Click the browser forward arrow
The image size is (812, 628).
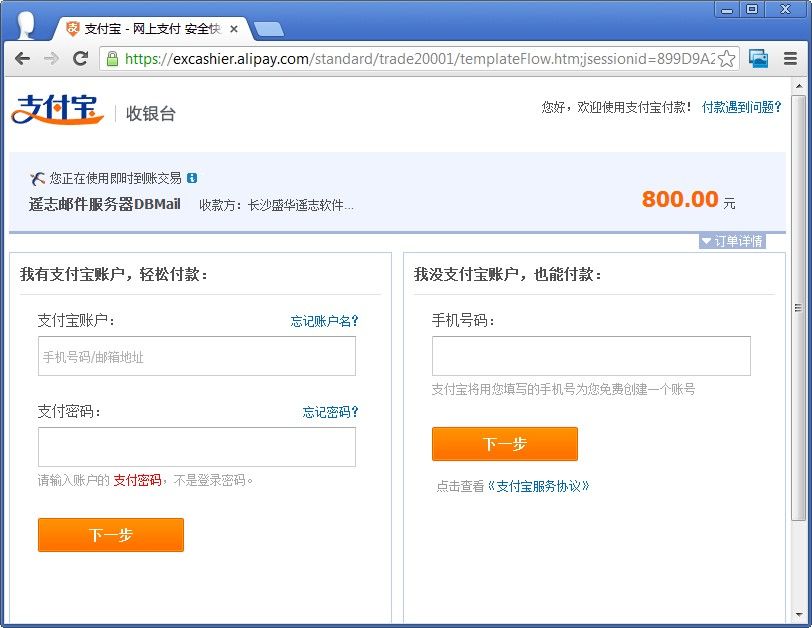click(x=51, y=58)
